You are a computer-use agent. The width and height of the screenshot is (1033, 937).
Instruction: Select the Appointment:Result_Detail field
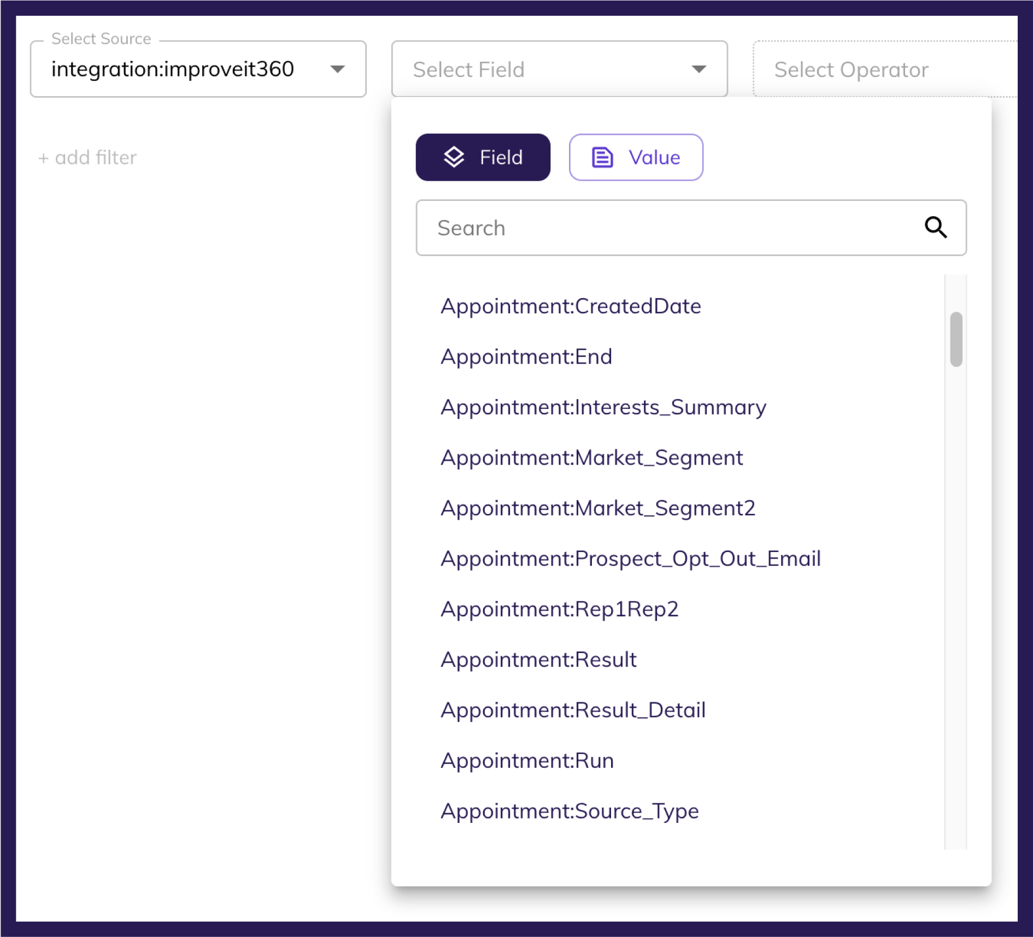[x=573, y=710]
